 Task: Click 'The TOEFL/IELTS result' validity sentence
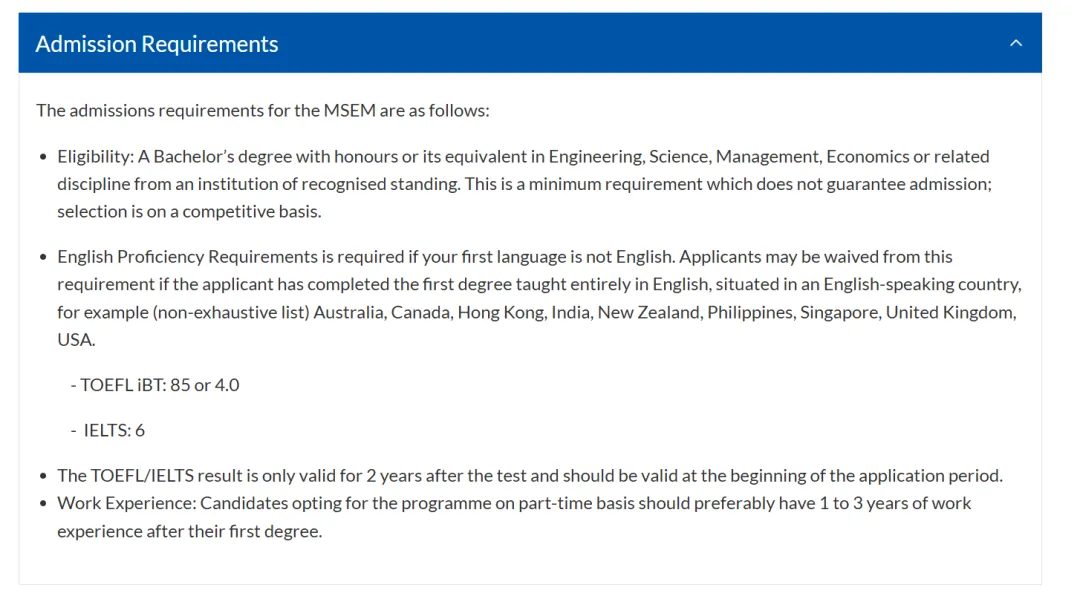529,475
